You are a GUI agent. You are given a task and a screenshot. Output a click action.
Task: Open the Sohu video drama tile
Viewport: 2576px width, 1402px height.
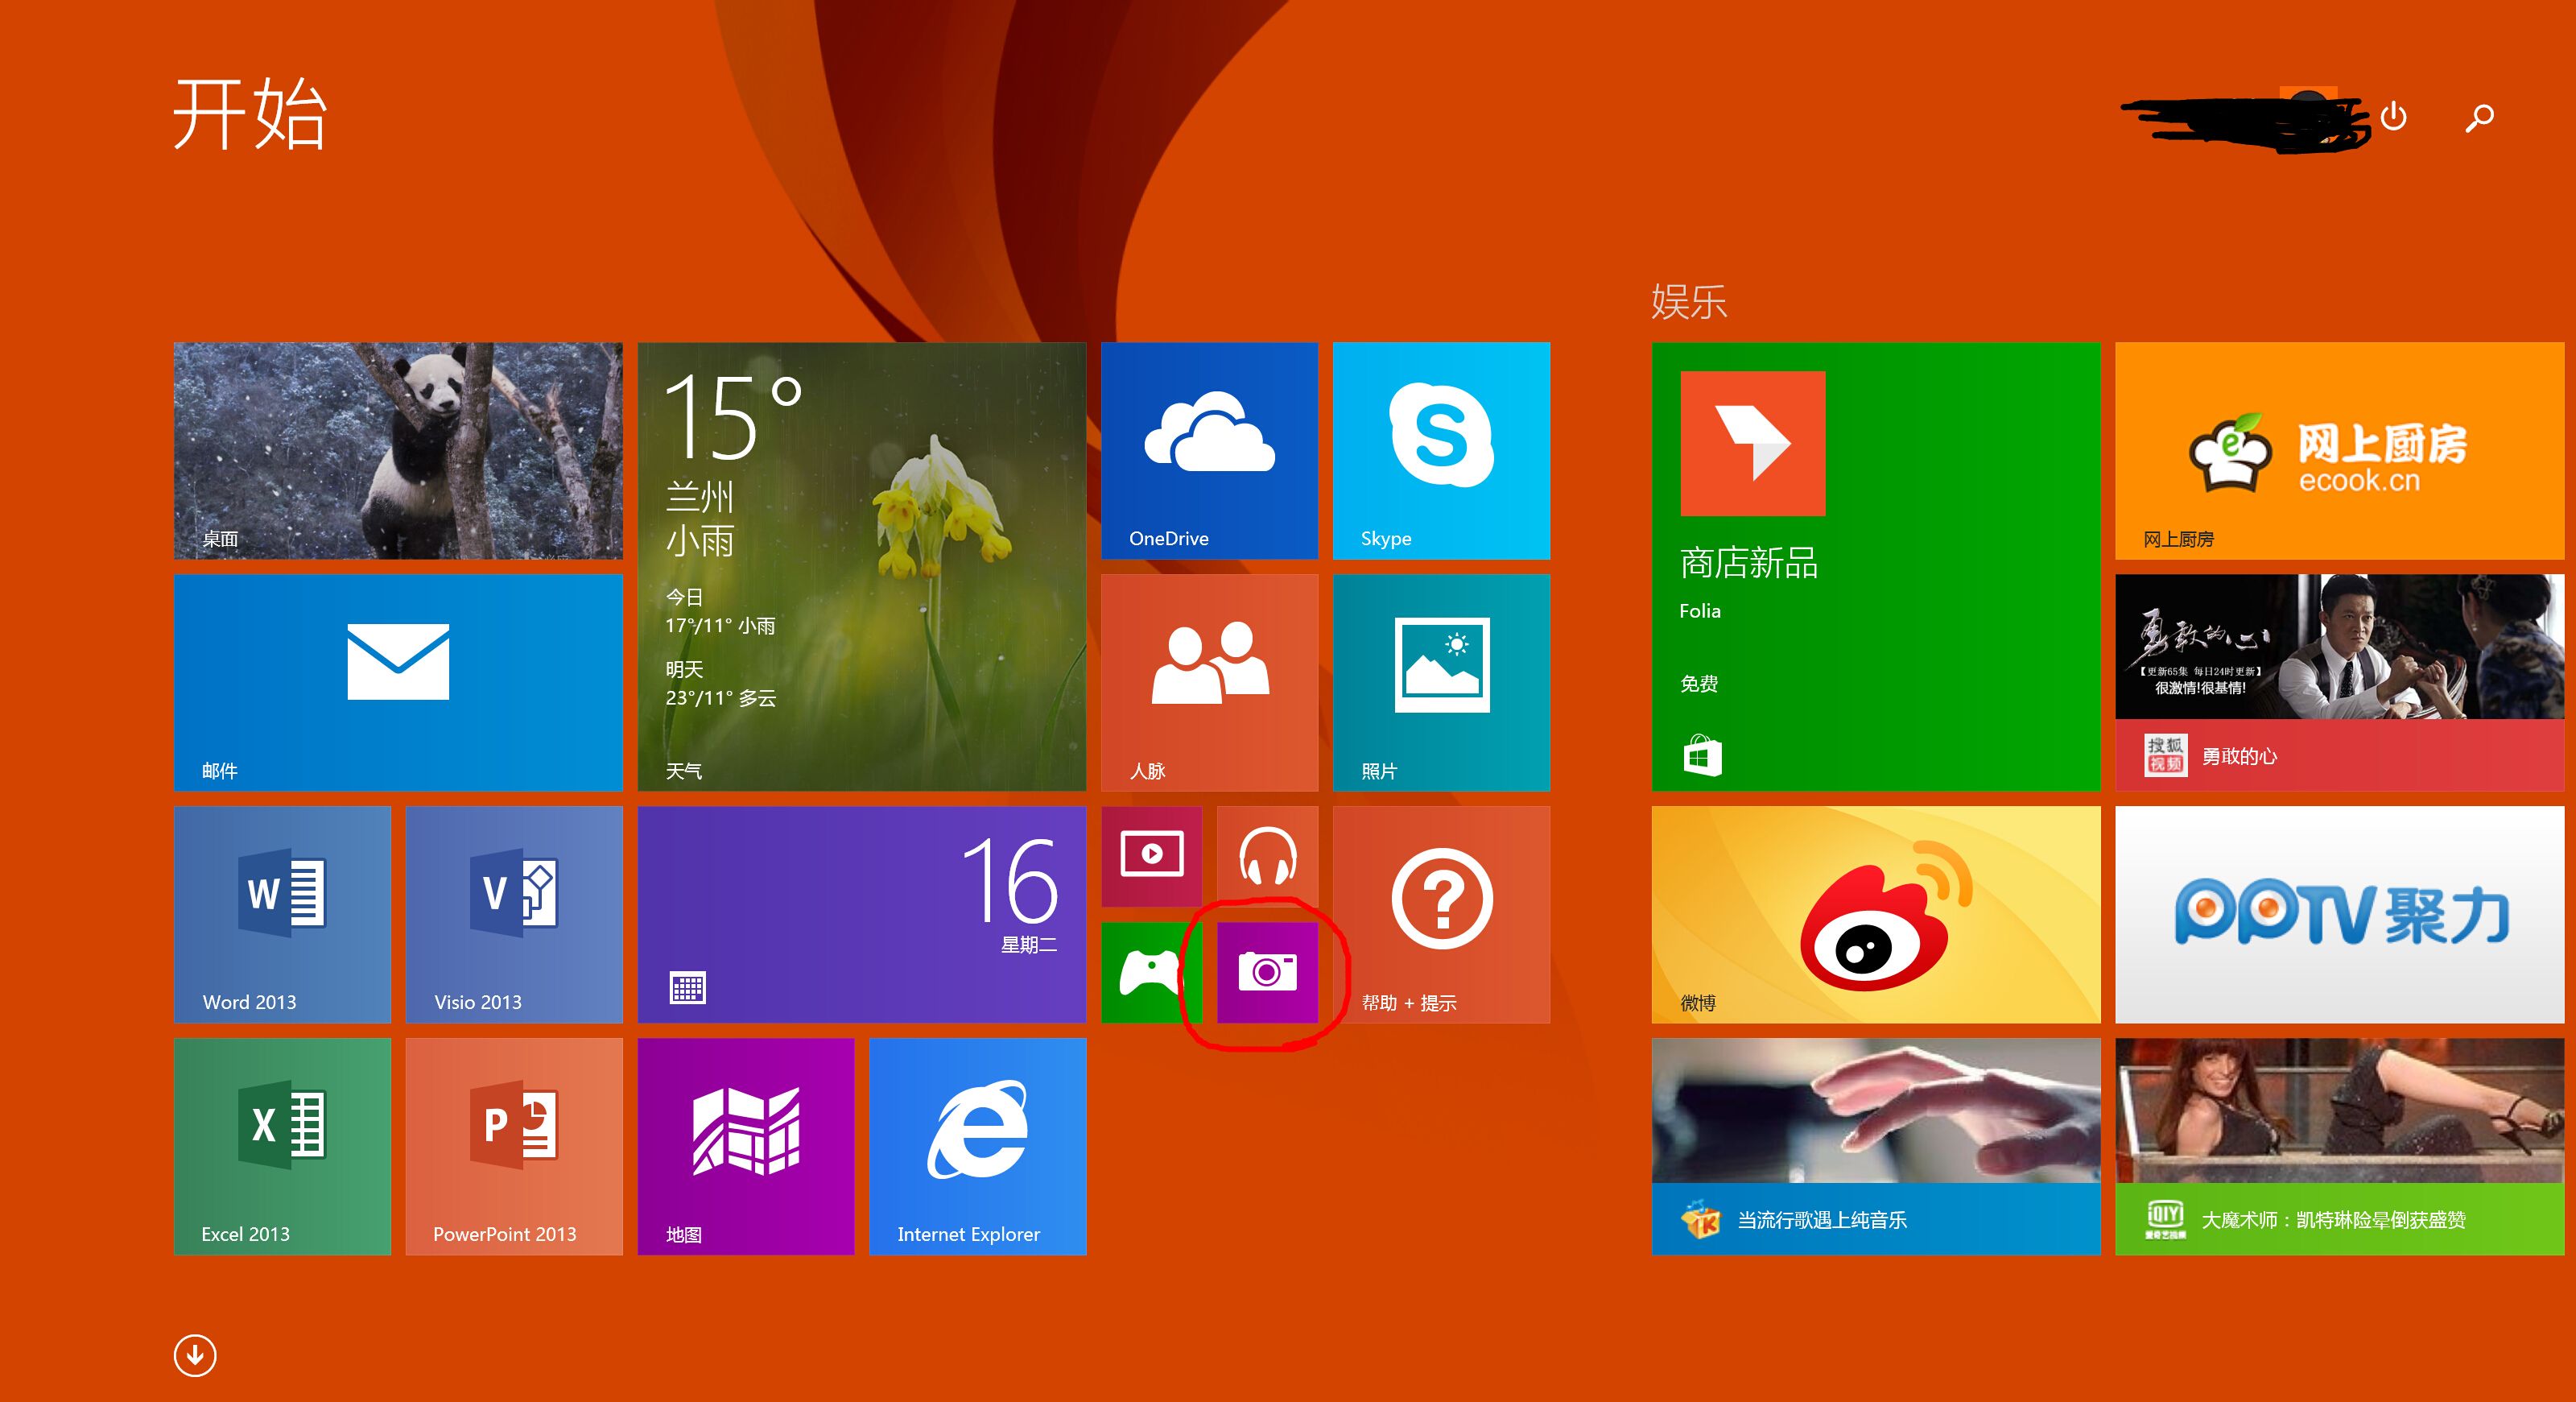pos(2340,683)
